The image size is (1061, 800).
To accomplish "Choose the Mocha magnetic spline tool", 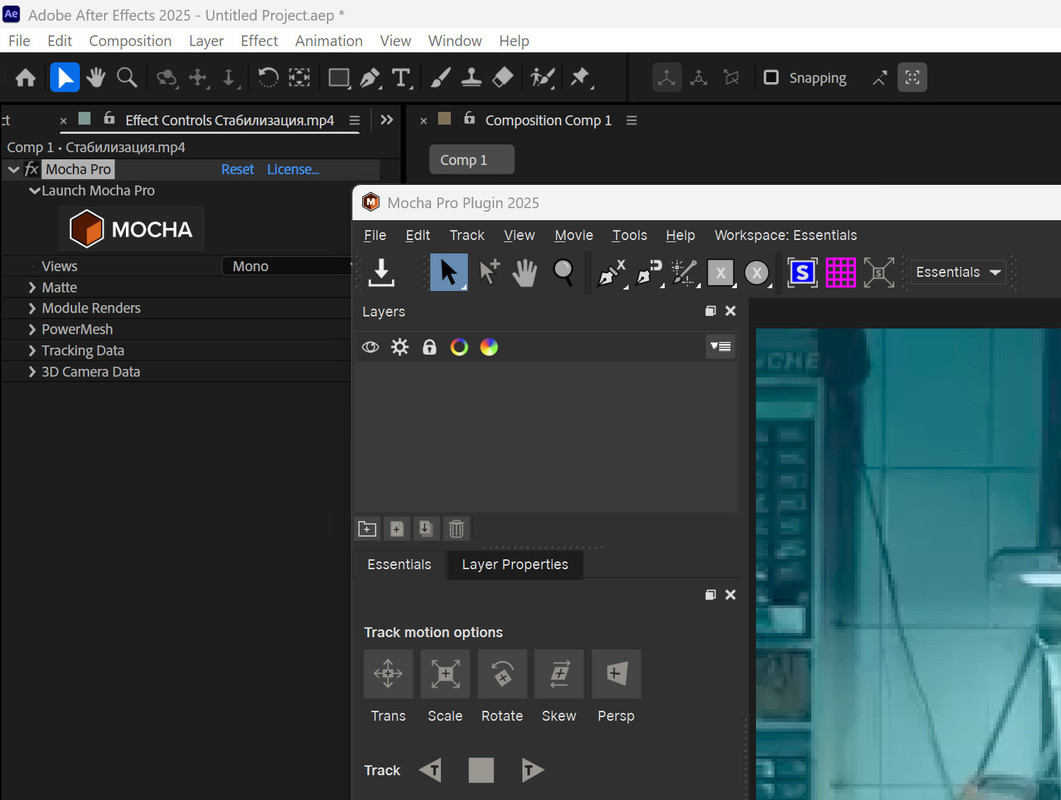I will coord(685,273).
